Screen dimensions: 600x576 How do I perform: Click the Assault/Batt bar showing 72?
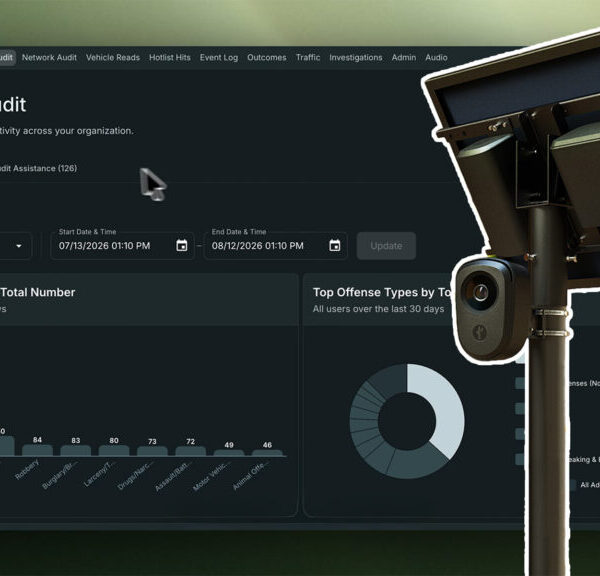(x=190, y=451)
